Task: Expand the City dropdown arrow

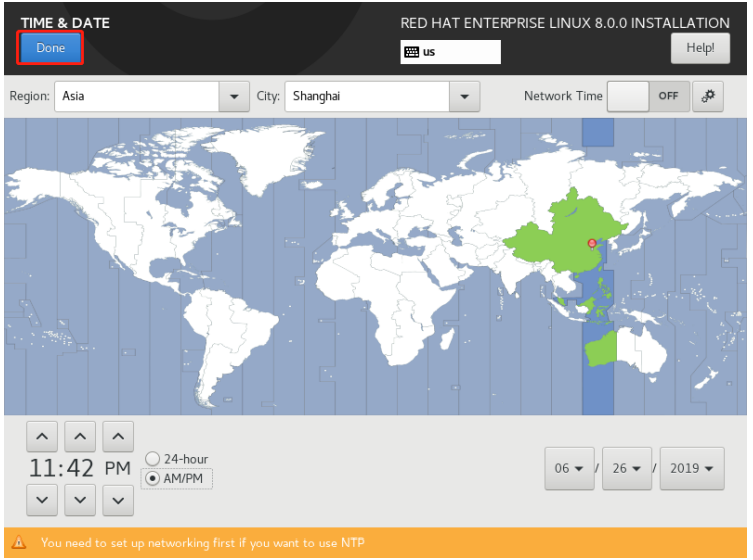Action: tap(464, 97)
